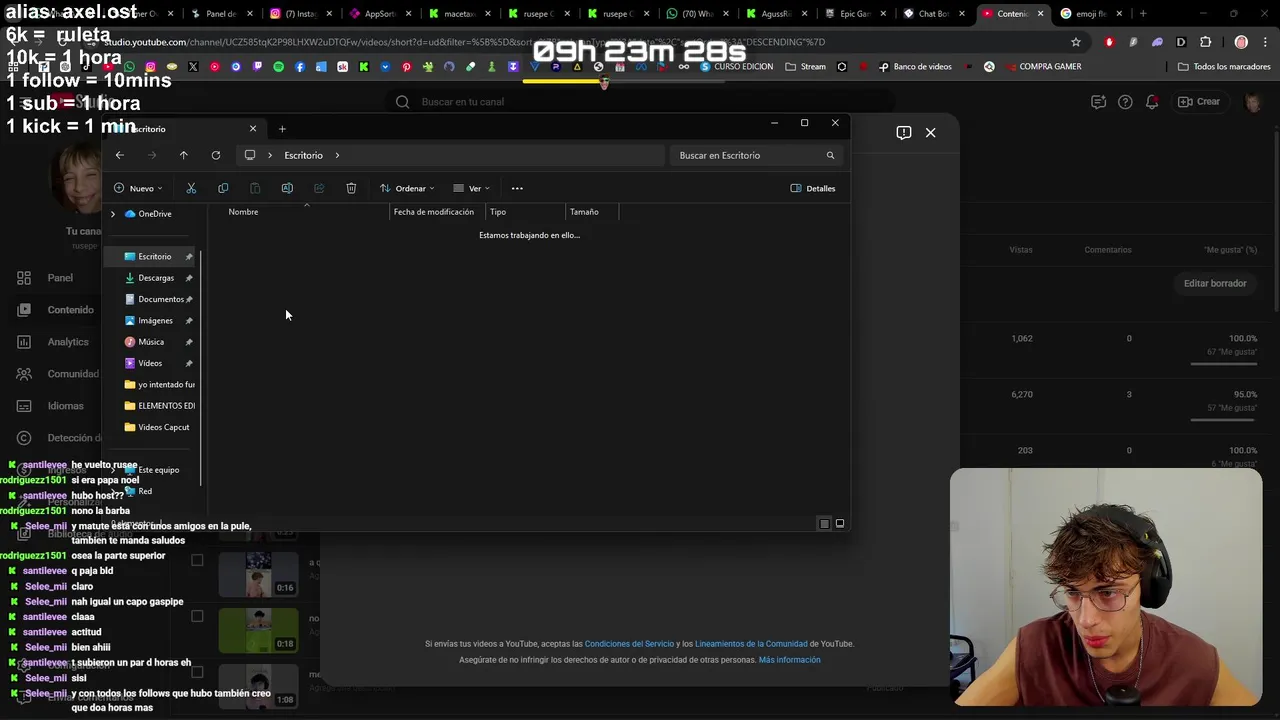Open the Ver view dropdown

pos(471,188)
